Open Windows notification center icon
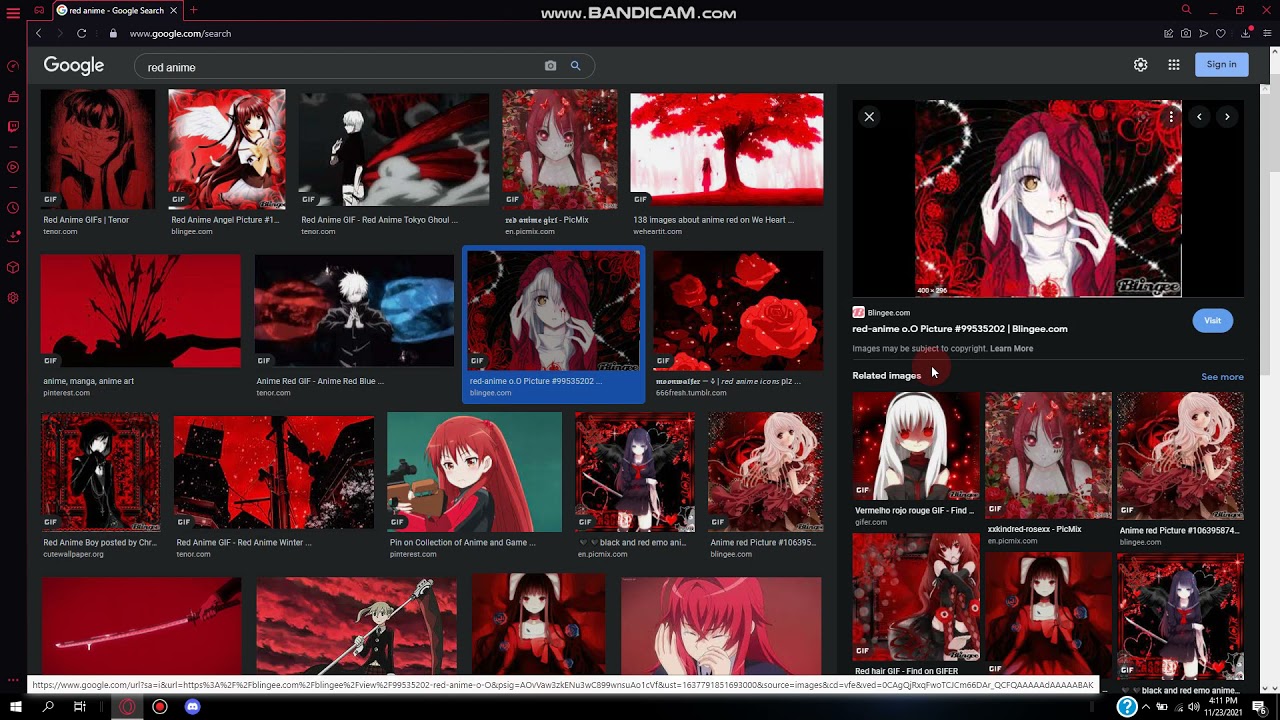The height and width of the screenshot is (720, 1280). [1260, 707]
